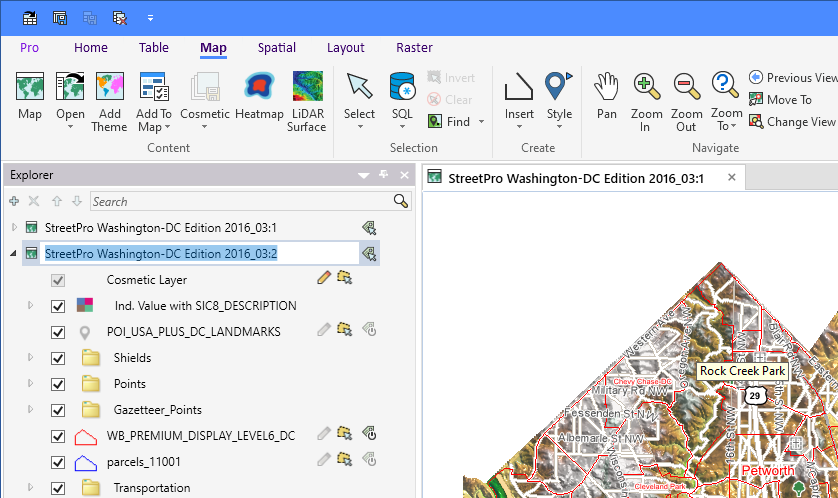Screen dimensions: 838x498
Task: Click map options icon for StreetPro 2016_03:2 row
Action: pos(369,253)
